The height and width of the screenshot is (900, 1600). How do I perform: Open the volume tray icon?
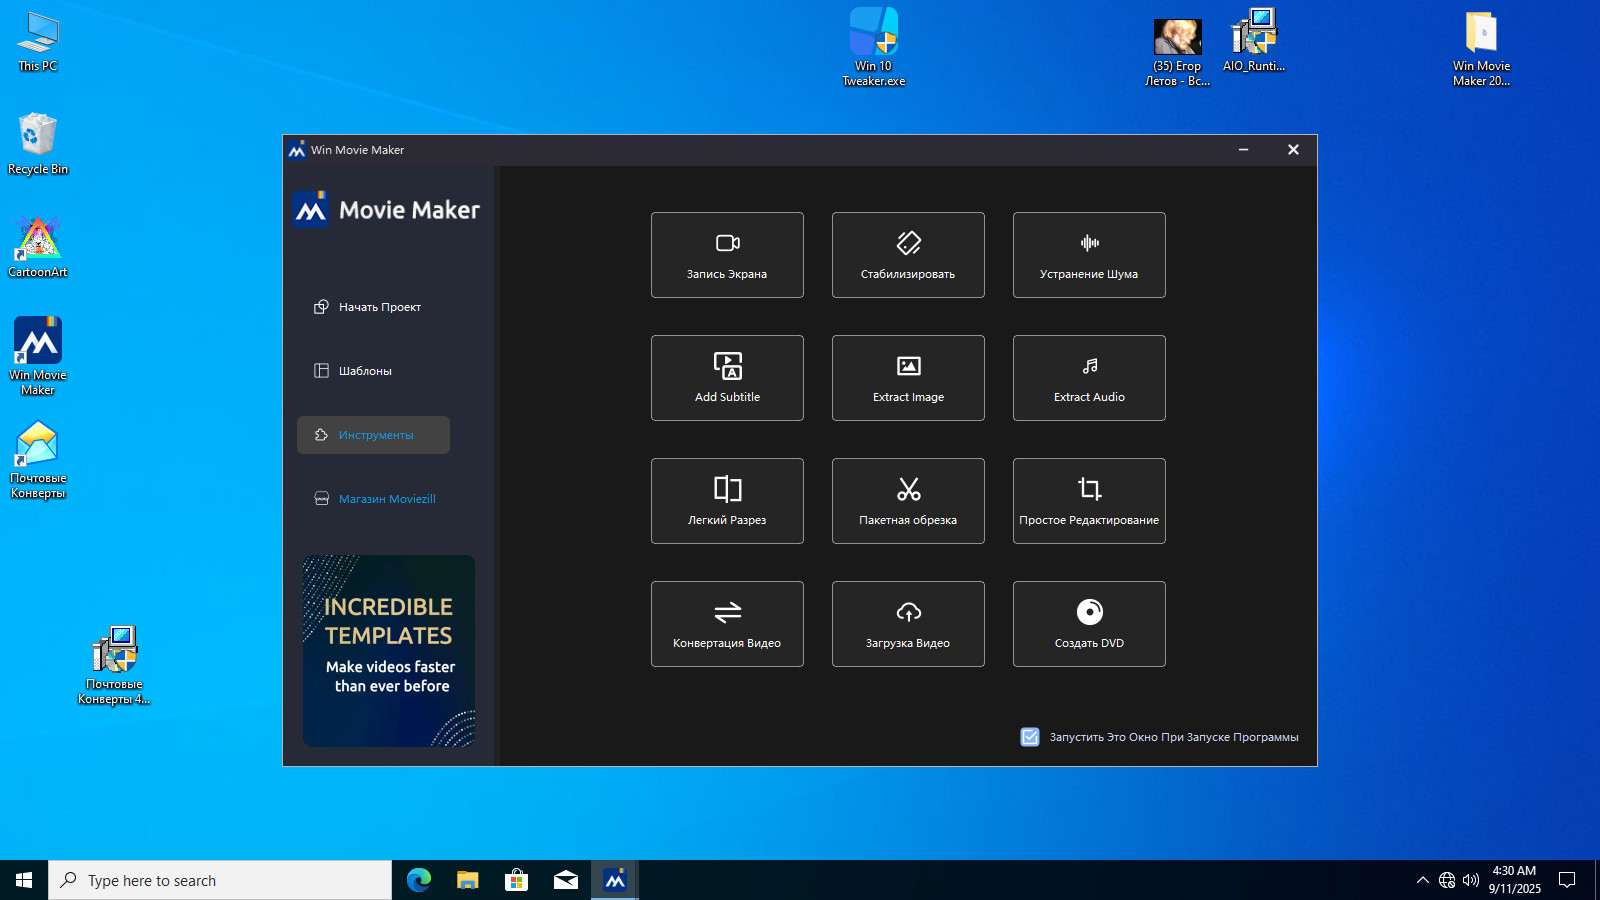pos(1470,880)
